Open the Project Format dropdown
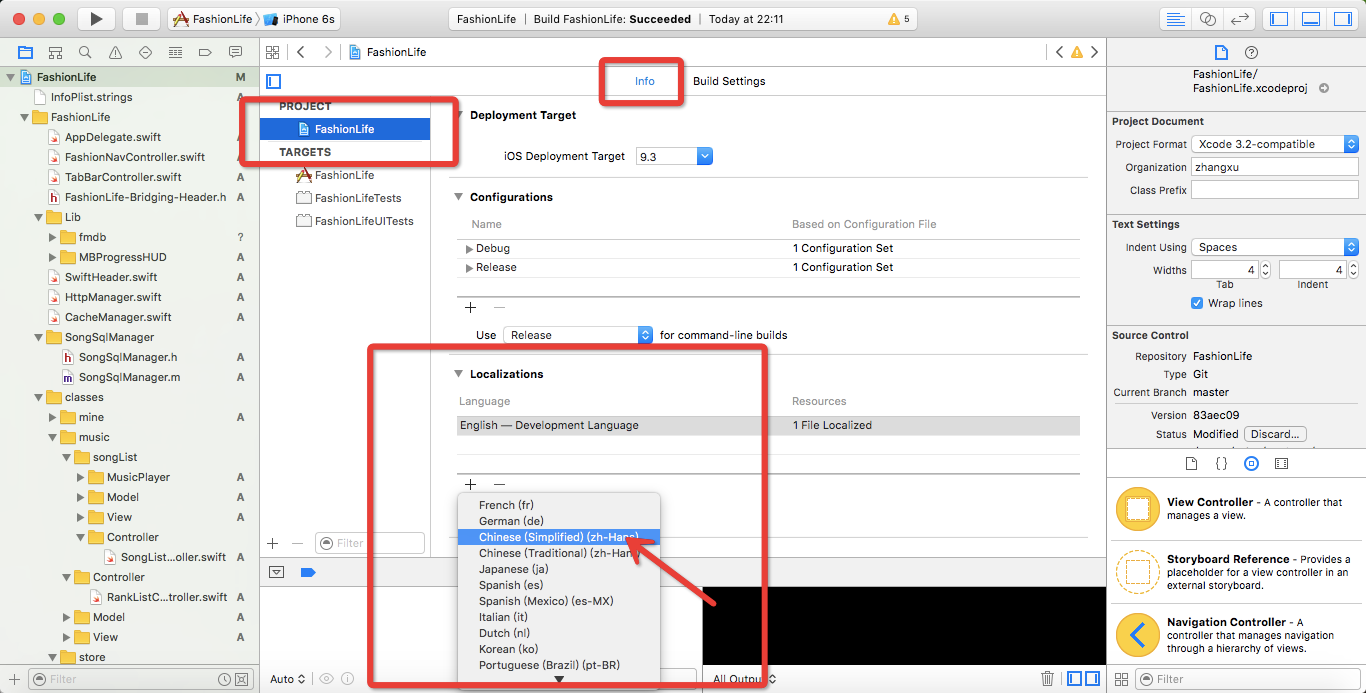 [x=1275, y=144]
